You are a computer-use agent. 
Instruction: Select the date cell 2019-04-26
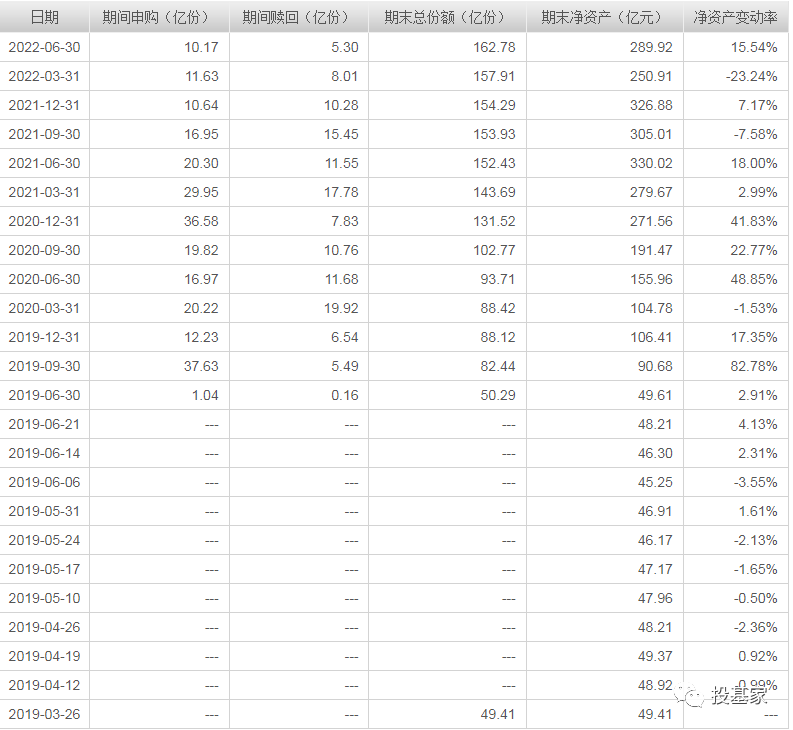click(x=45, y=627)
